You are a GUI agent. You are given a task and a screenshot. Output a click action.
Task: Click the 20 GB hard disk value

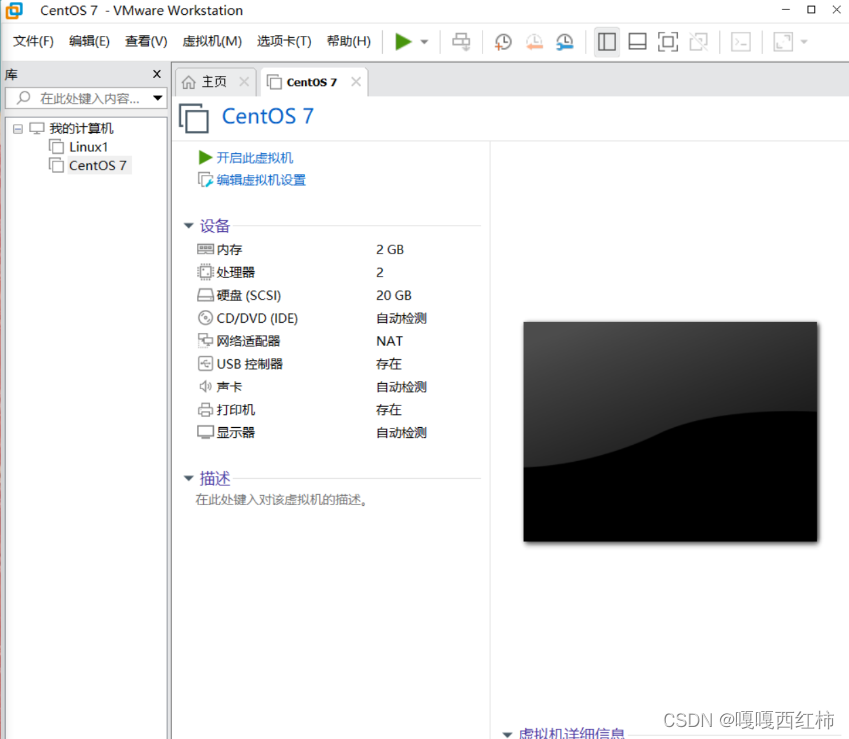394,295
